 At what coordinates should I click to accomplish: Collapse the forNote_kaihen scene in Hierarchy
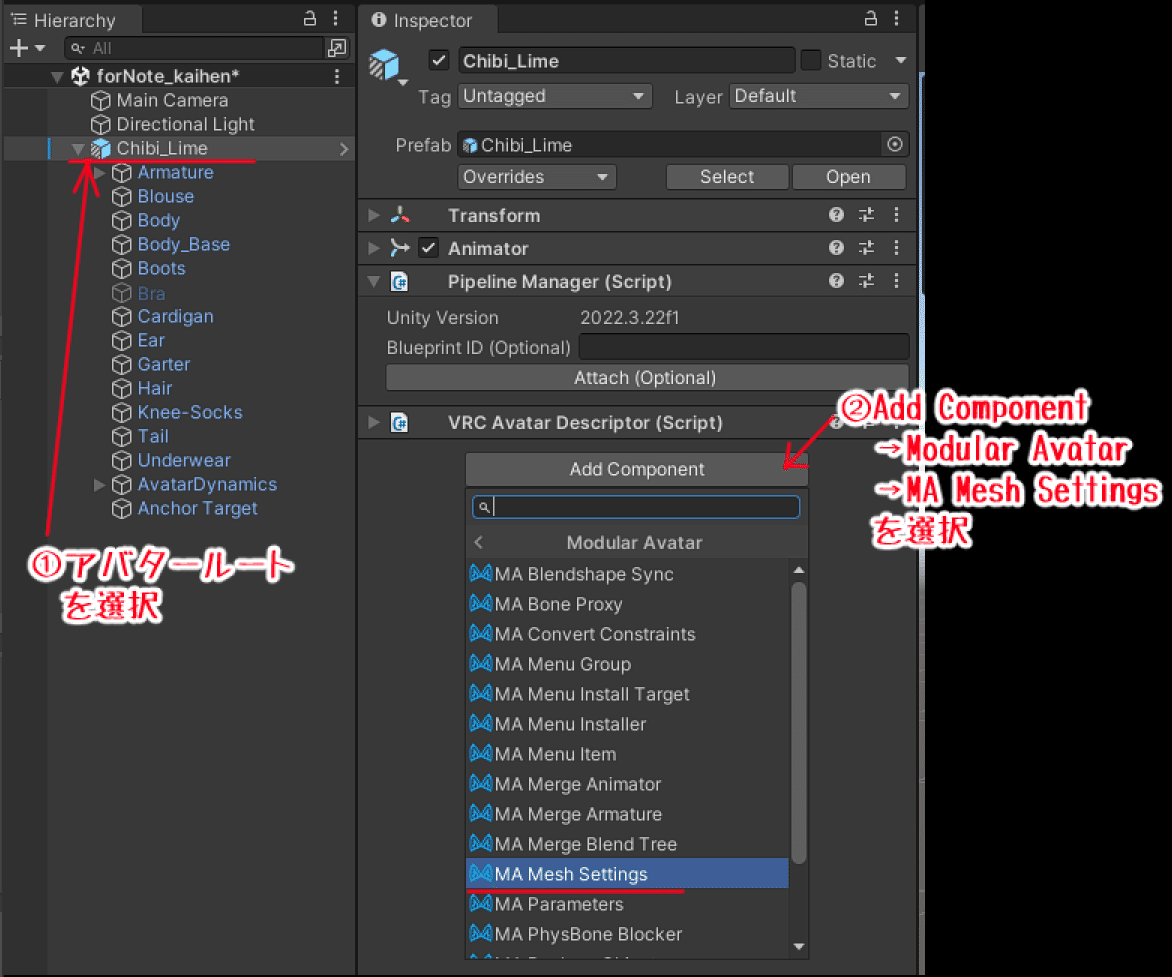(x=57, y=76)
